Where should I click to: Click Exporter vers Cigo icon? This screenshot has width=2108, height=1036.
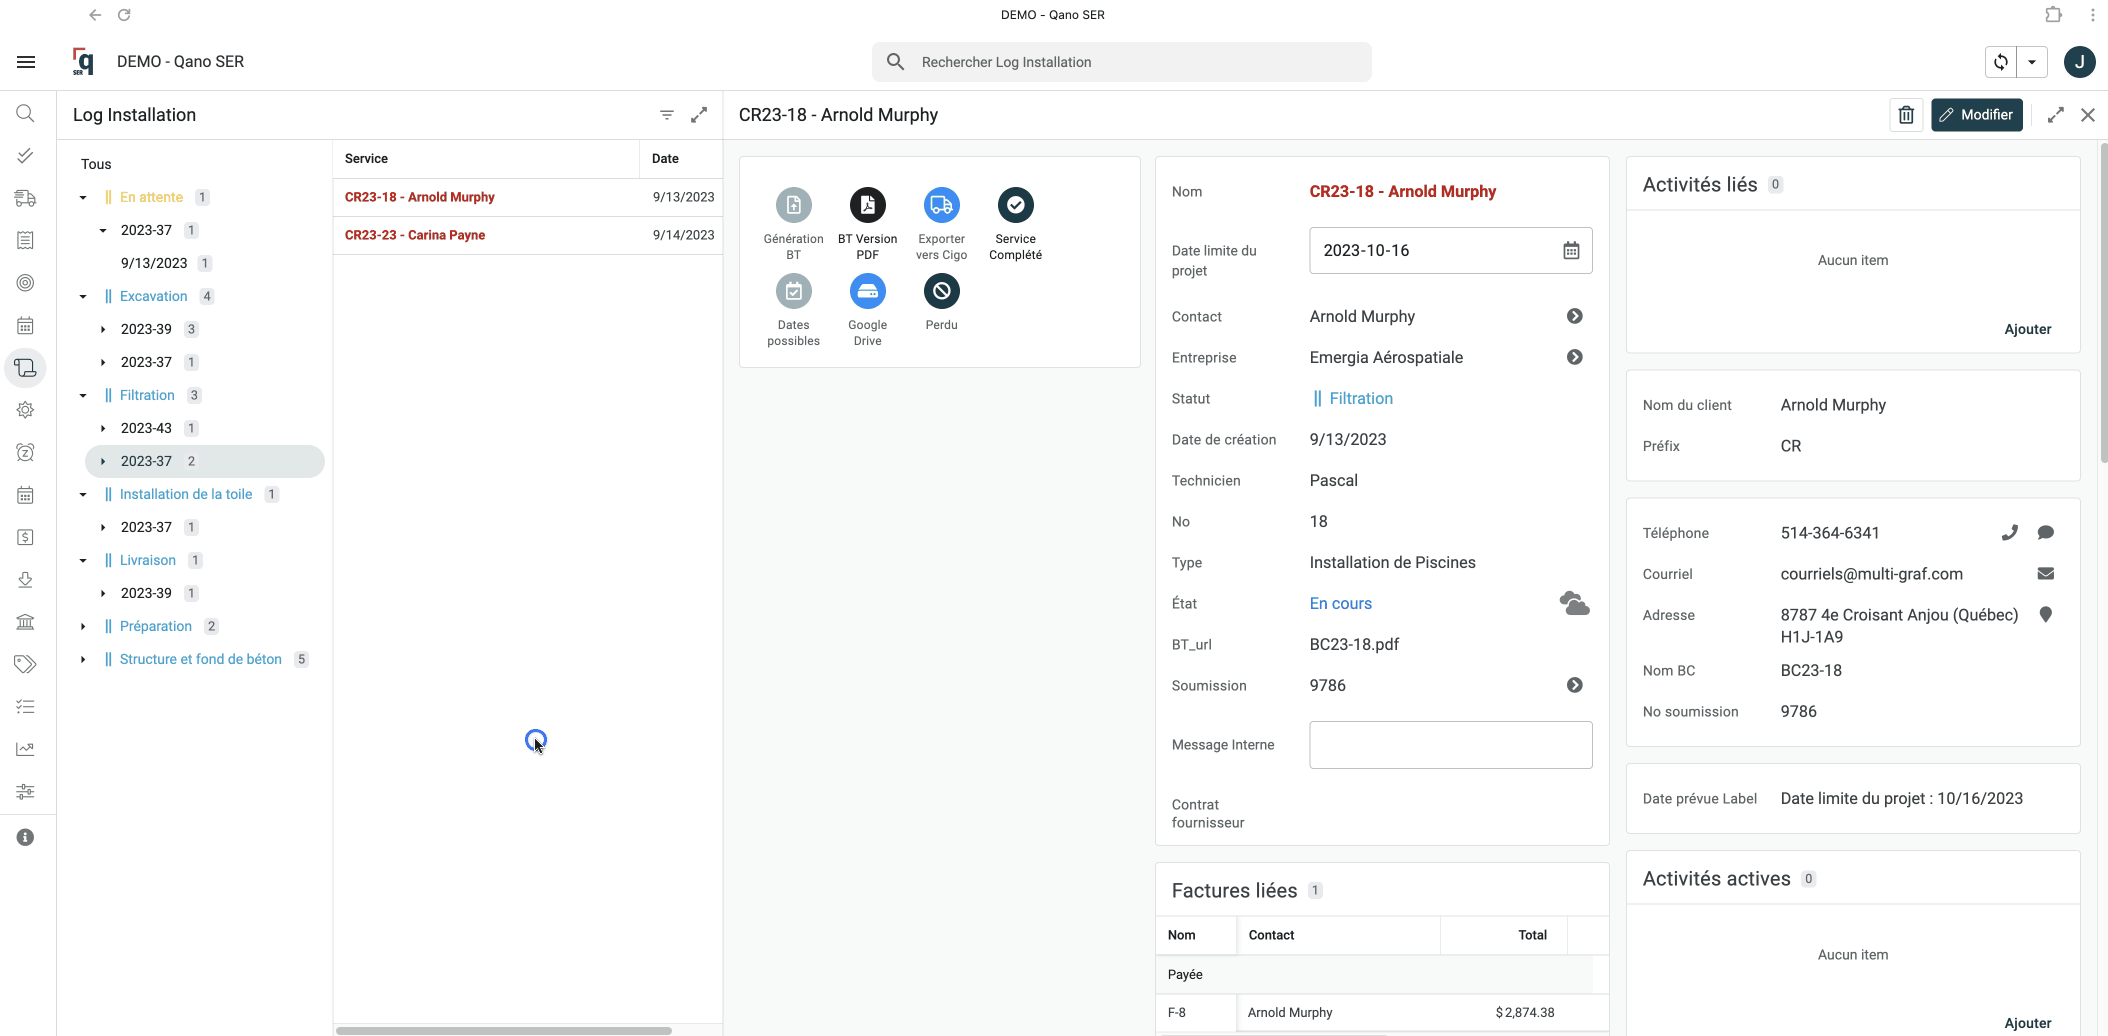(941, 206)
